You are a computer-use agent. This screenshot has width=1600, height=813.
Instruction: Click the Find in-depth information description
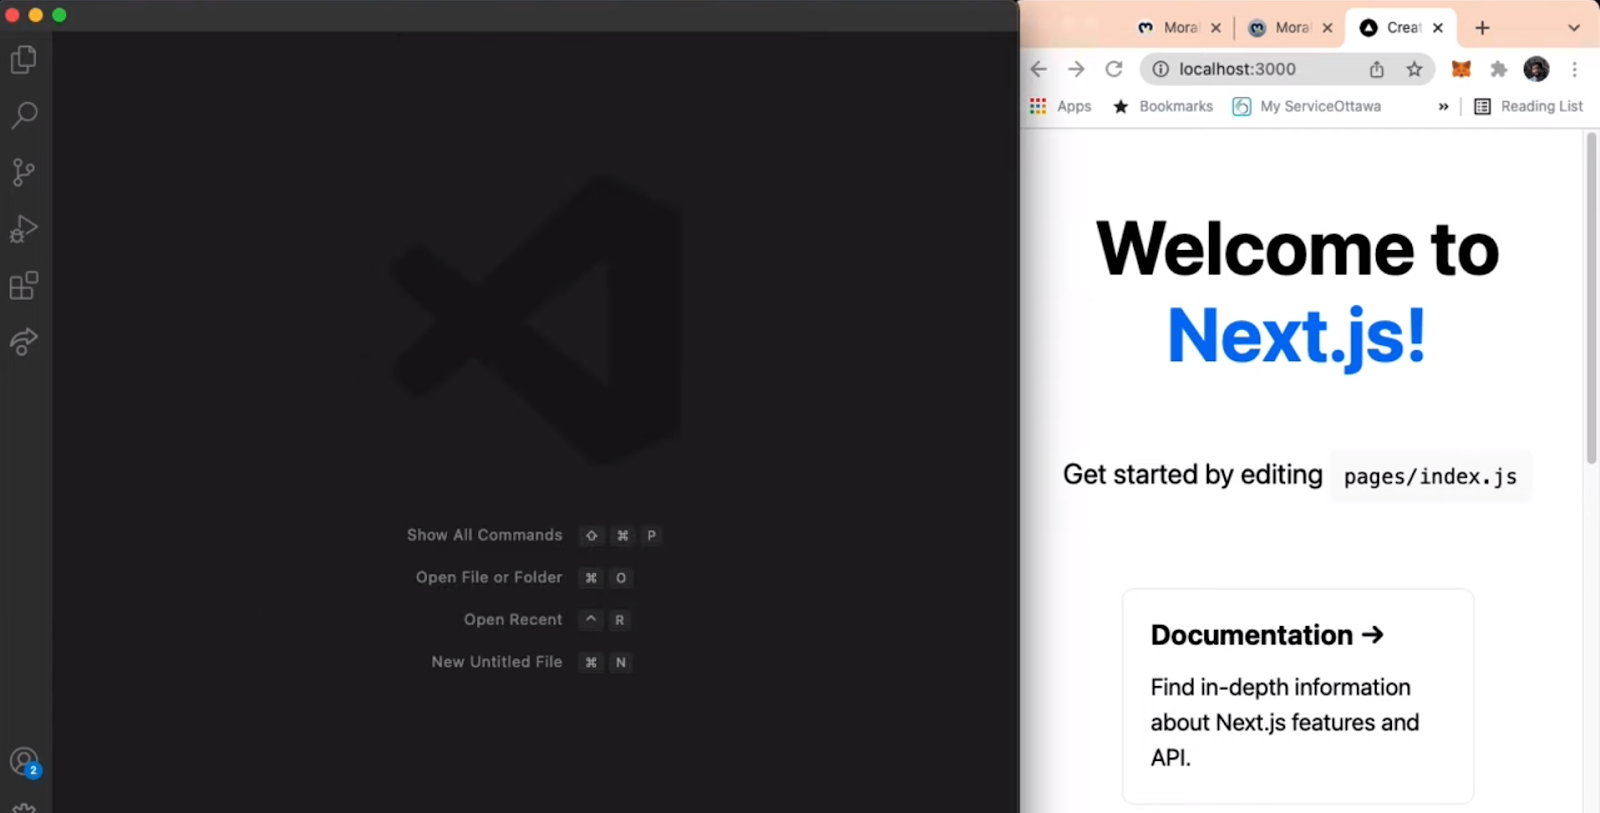click(x=1285, y=722)
